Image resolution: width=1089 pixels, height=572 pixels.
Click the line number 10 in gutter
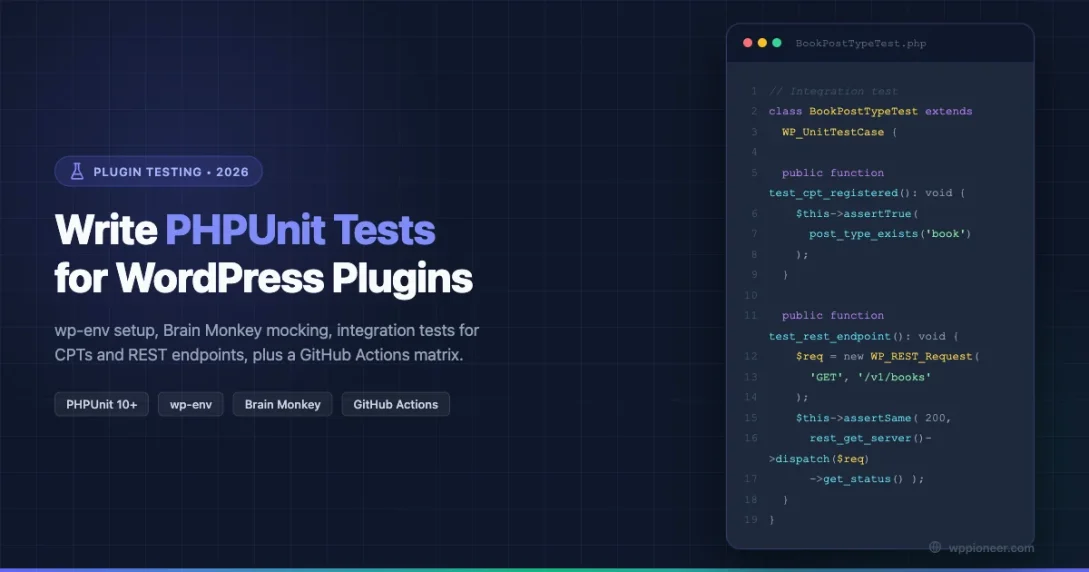750,295
